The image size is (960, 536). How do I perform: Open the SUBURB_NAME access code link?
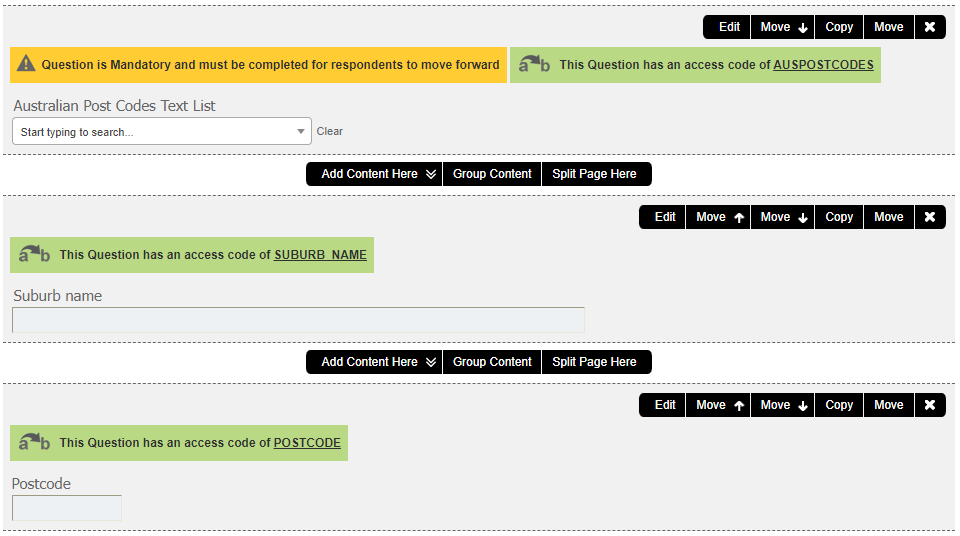[x=320, y=254]
